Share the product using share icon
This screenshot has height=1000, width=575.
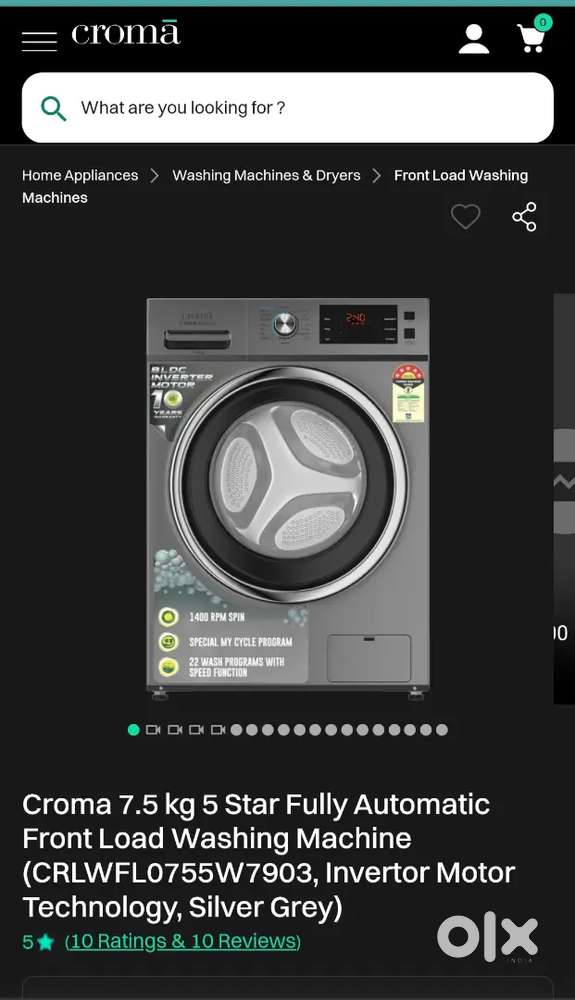[524, 217]
